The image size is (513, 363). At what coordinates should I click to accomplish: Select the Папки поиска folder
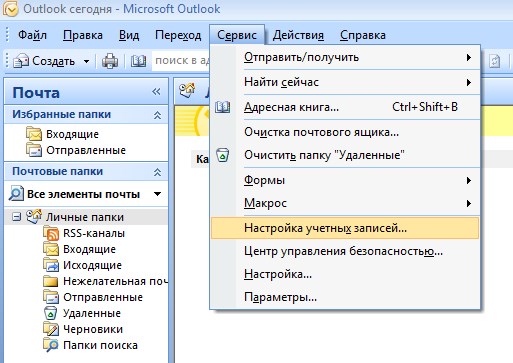pos(100,345)
